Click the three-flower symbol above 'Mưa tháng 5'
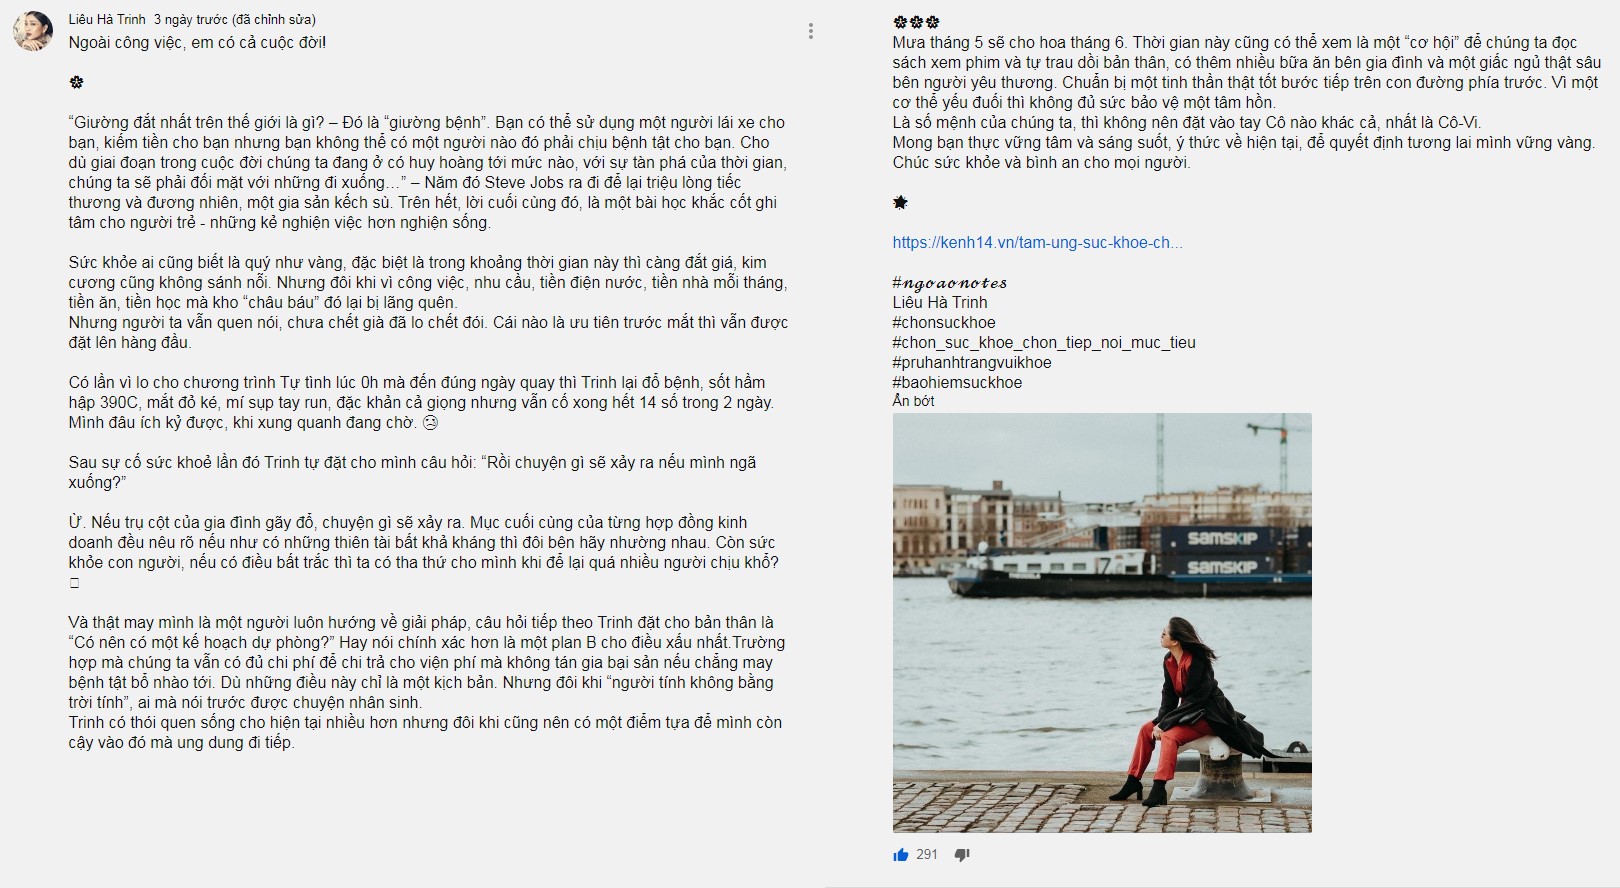The height and width of the screenshot is (888, 1620). click(916, 22)
